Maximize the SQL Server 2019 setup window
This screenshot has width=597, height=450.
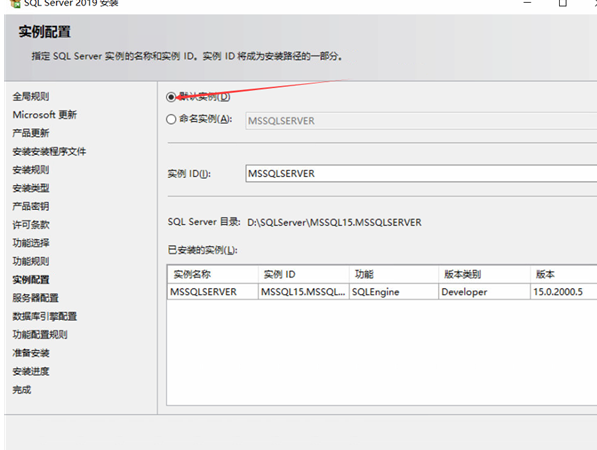[x=563, y=3]
